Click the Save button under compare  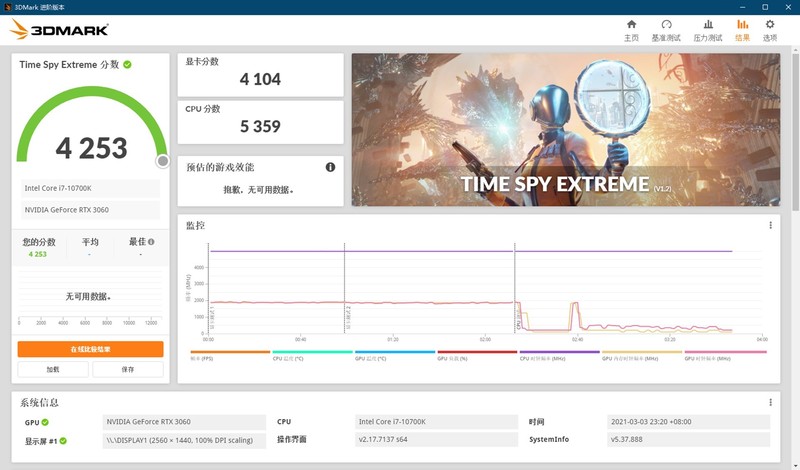pyautogui.click(x=128, y=369)
